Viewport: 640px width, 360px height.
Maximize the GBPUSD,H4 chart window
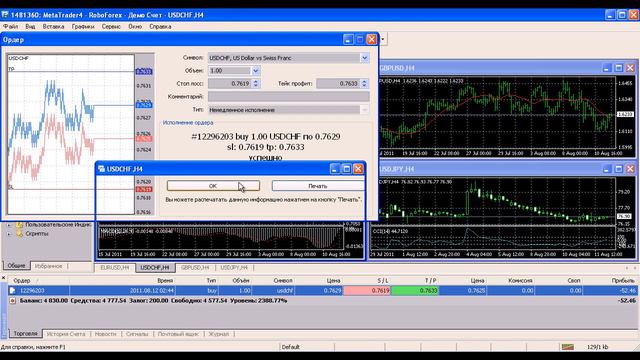pyautogui.click(x=619, y=68)
